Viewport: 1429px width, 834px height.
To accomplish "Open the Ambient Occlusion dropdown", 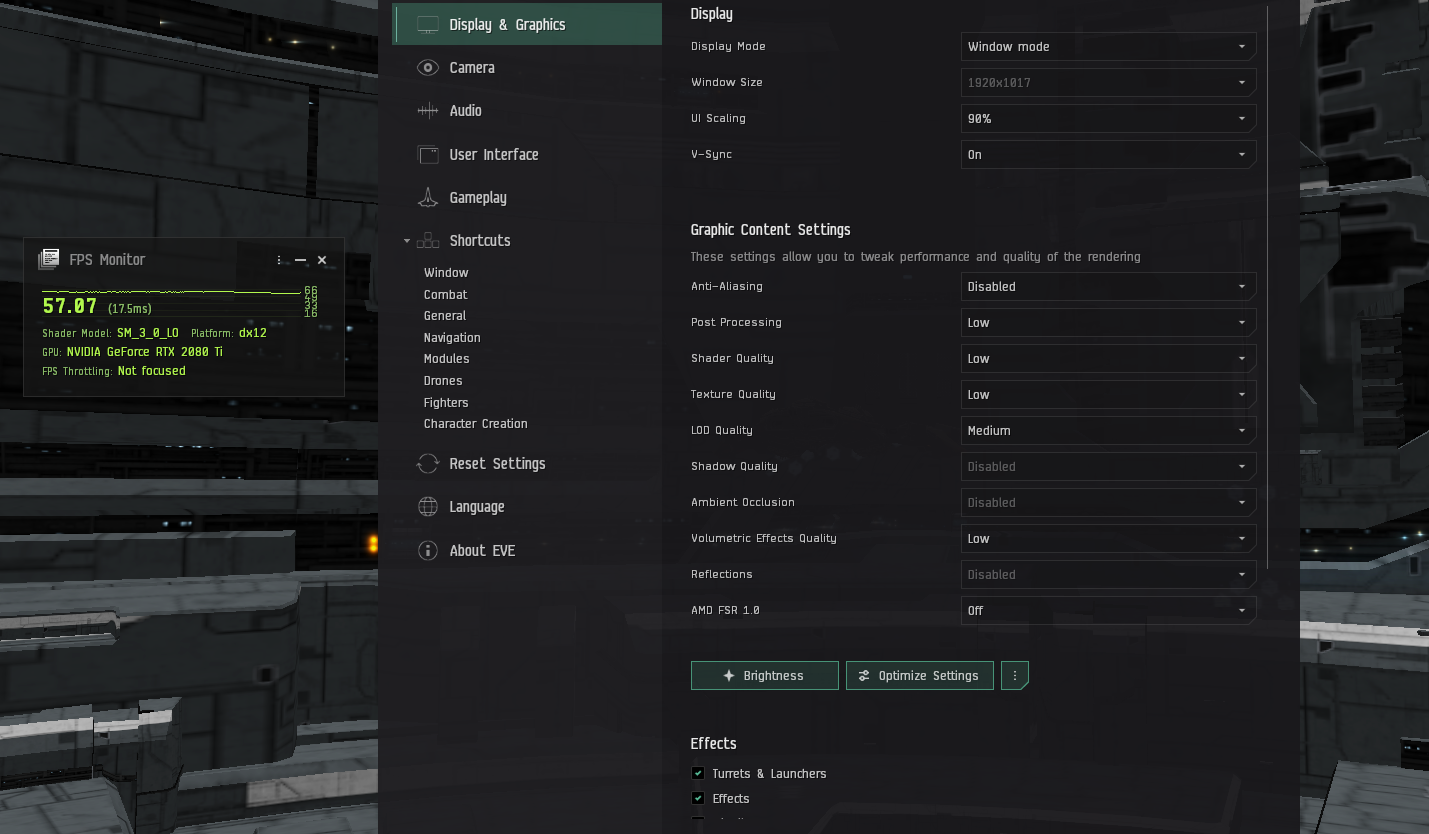I will [1108, 503].
